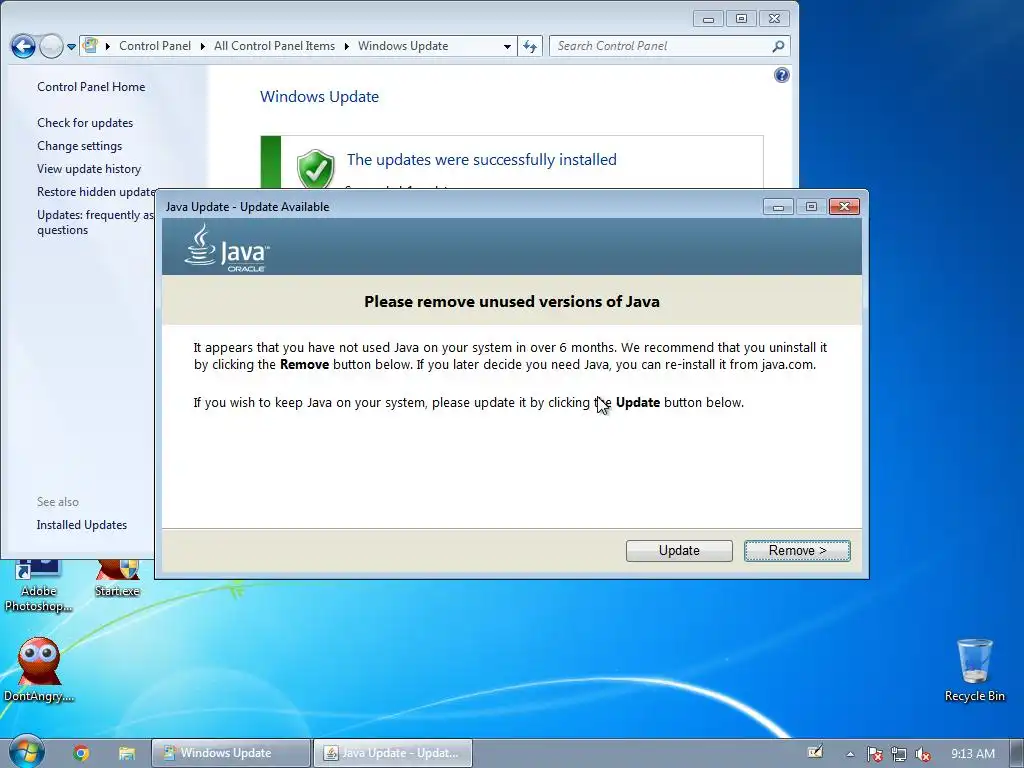The height and width of the screenshot is (768, 1024).
Task: Open Updates frequently asked questions link
Action: click(95, 222)
